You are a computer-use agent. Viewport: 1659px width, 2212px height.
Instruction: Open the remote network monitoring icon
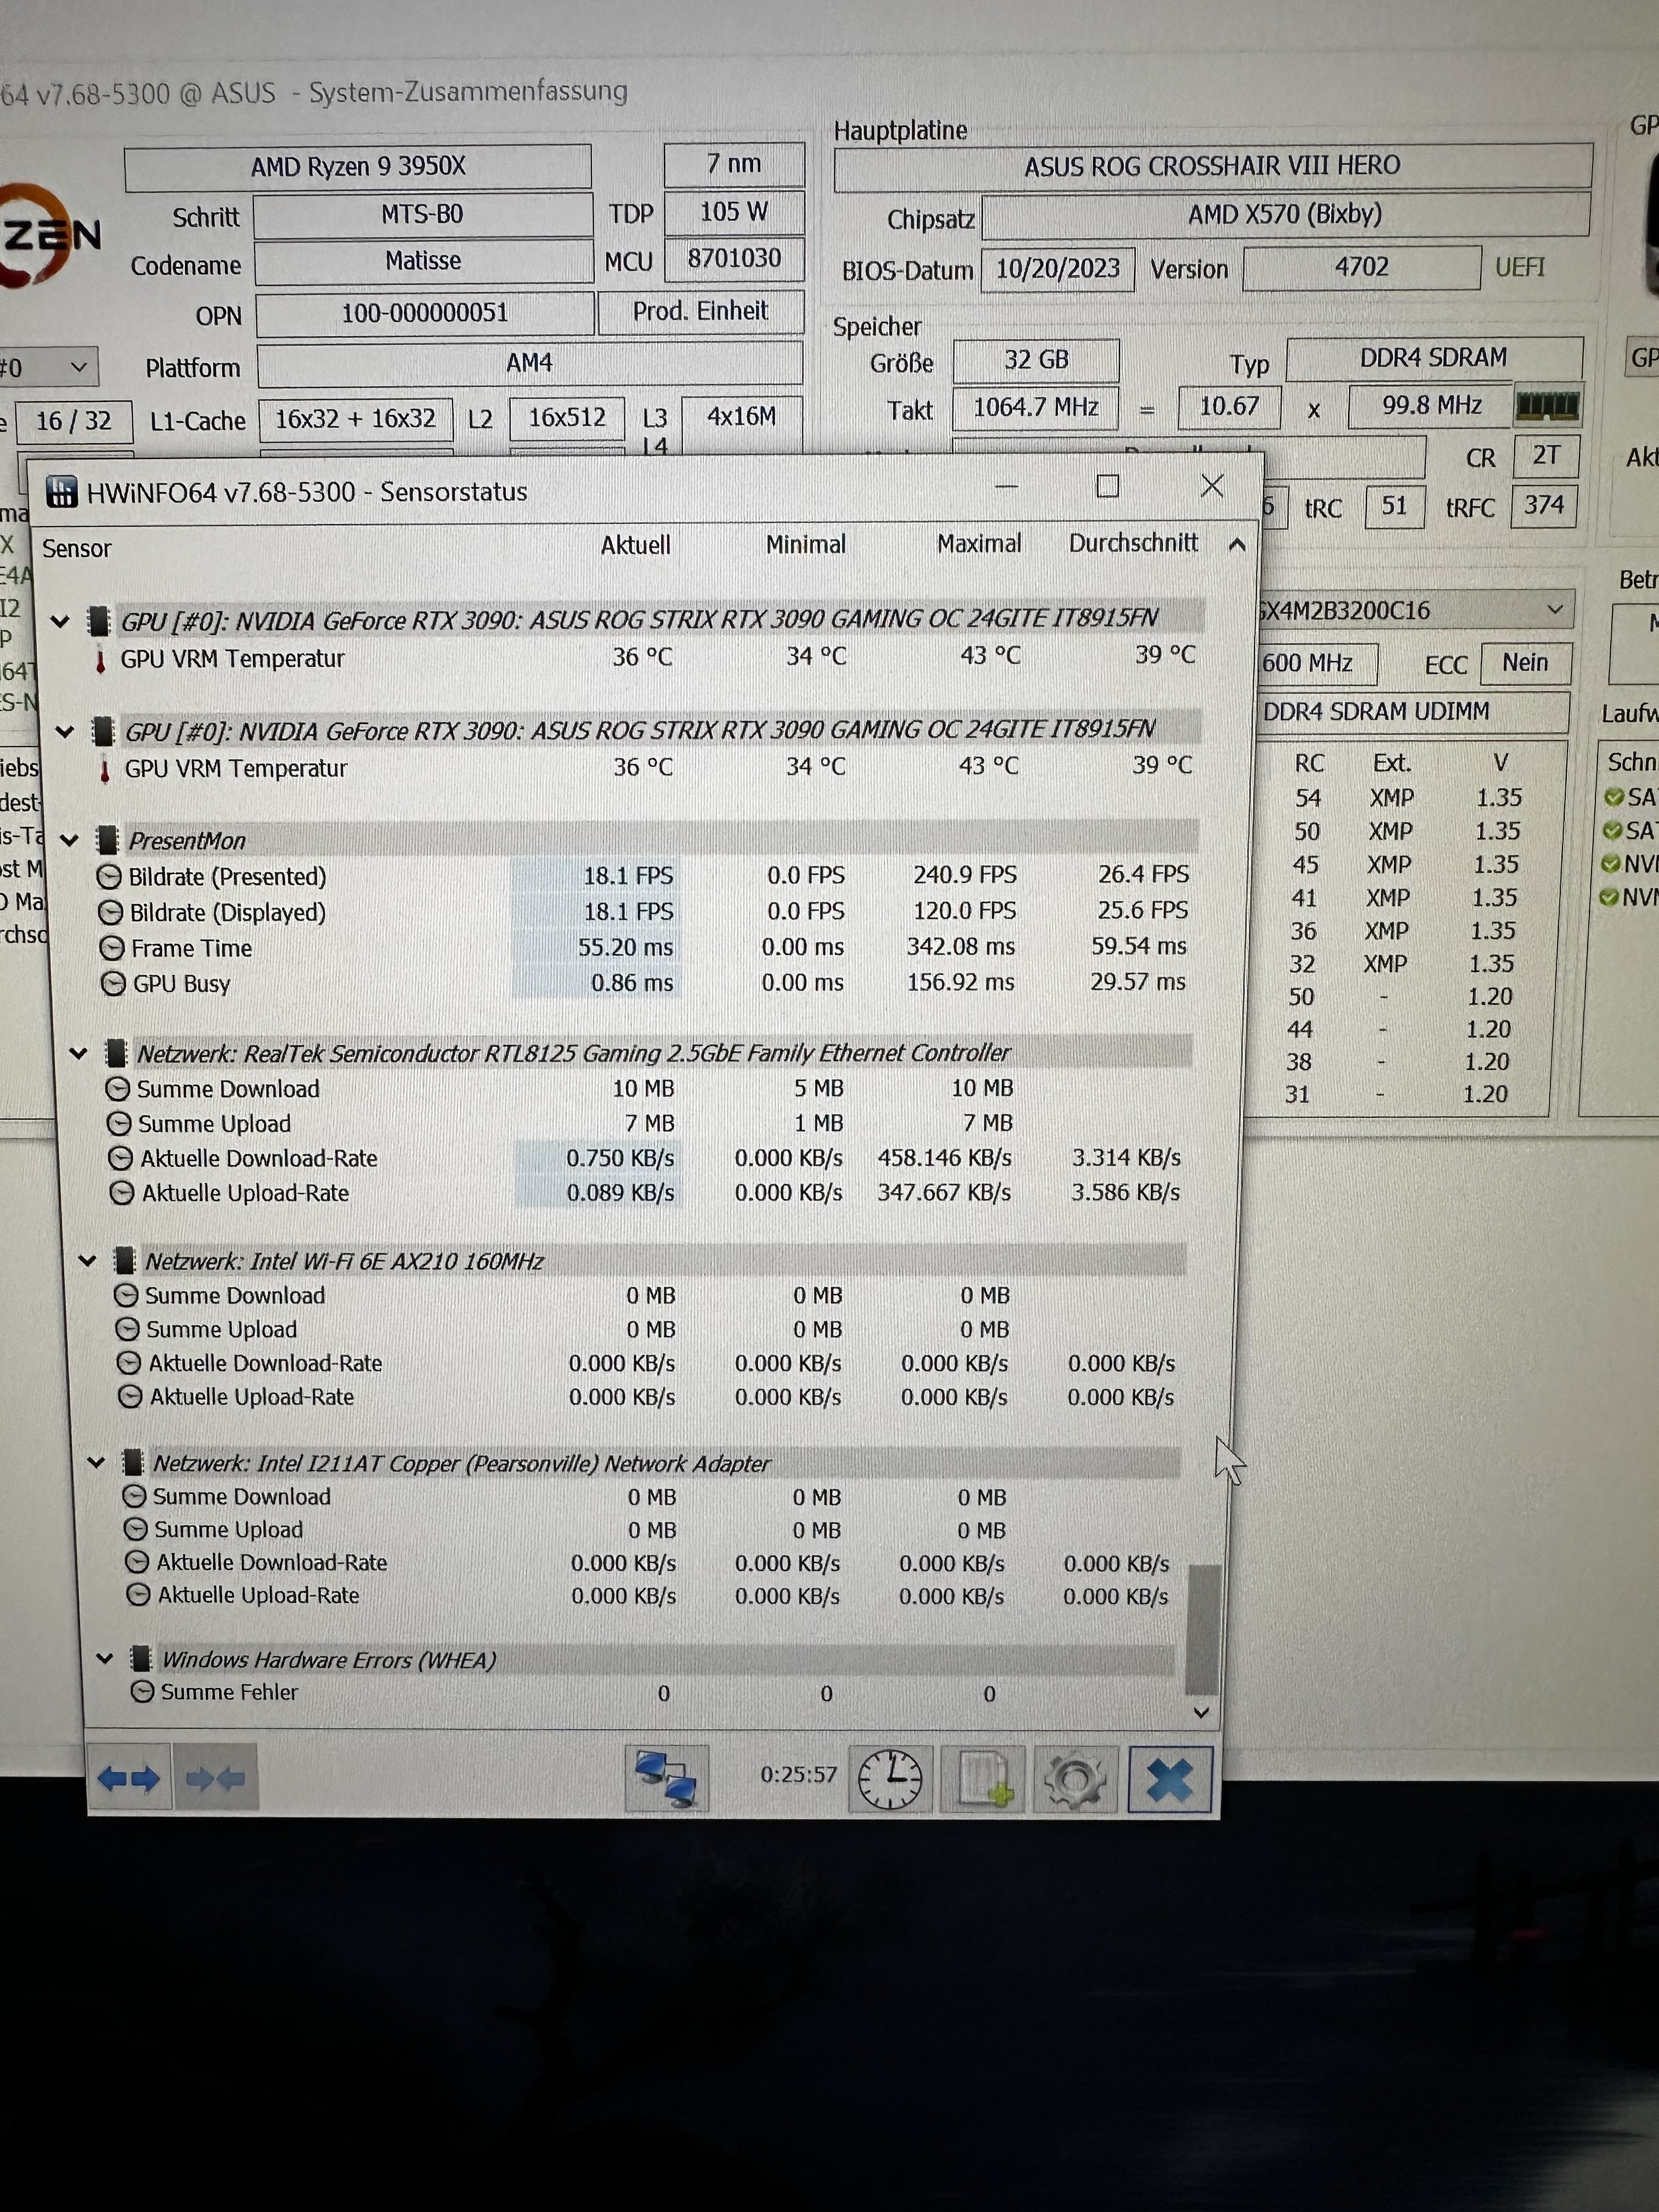click(667, 1778)
